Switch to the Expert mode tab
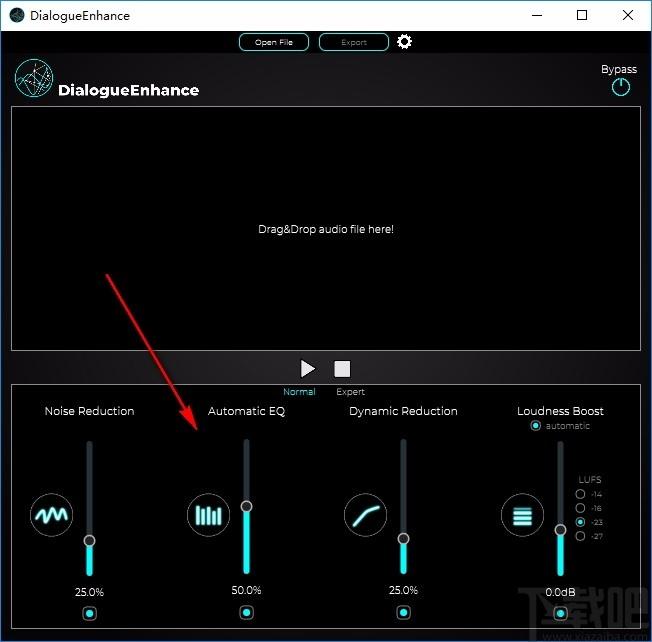Screen dimensions: 652x642 350,392
